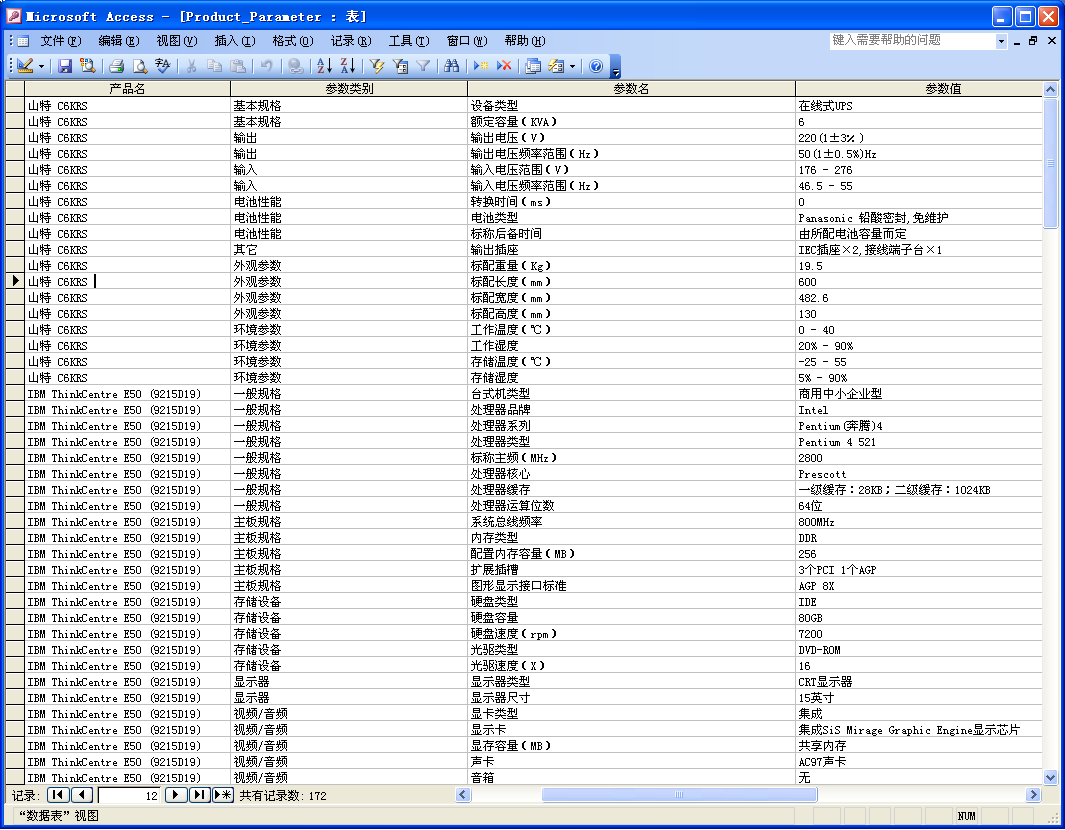The width and height of the screenshot is (1065, 830).
Task: Click the Delete Record icon
Action: [504, 66]
